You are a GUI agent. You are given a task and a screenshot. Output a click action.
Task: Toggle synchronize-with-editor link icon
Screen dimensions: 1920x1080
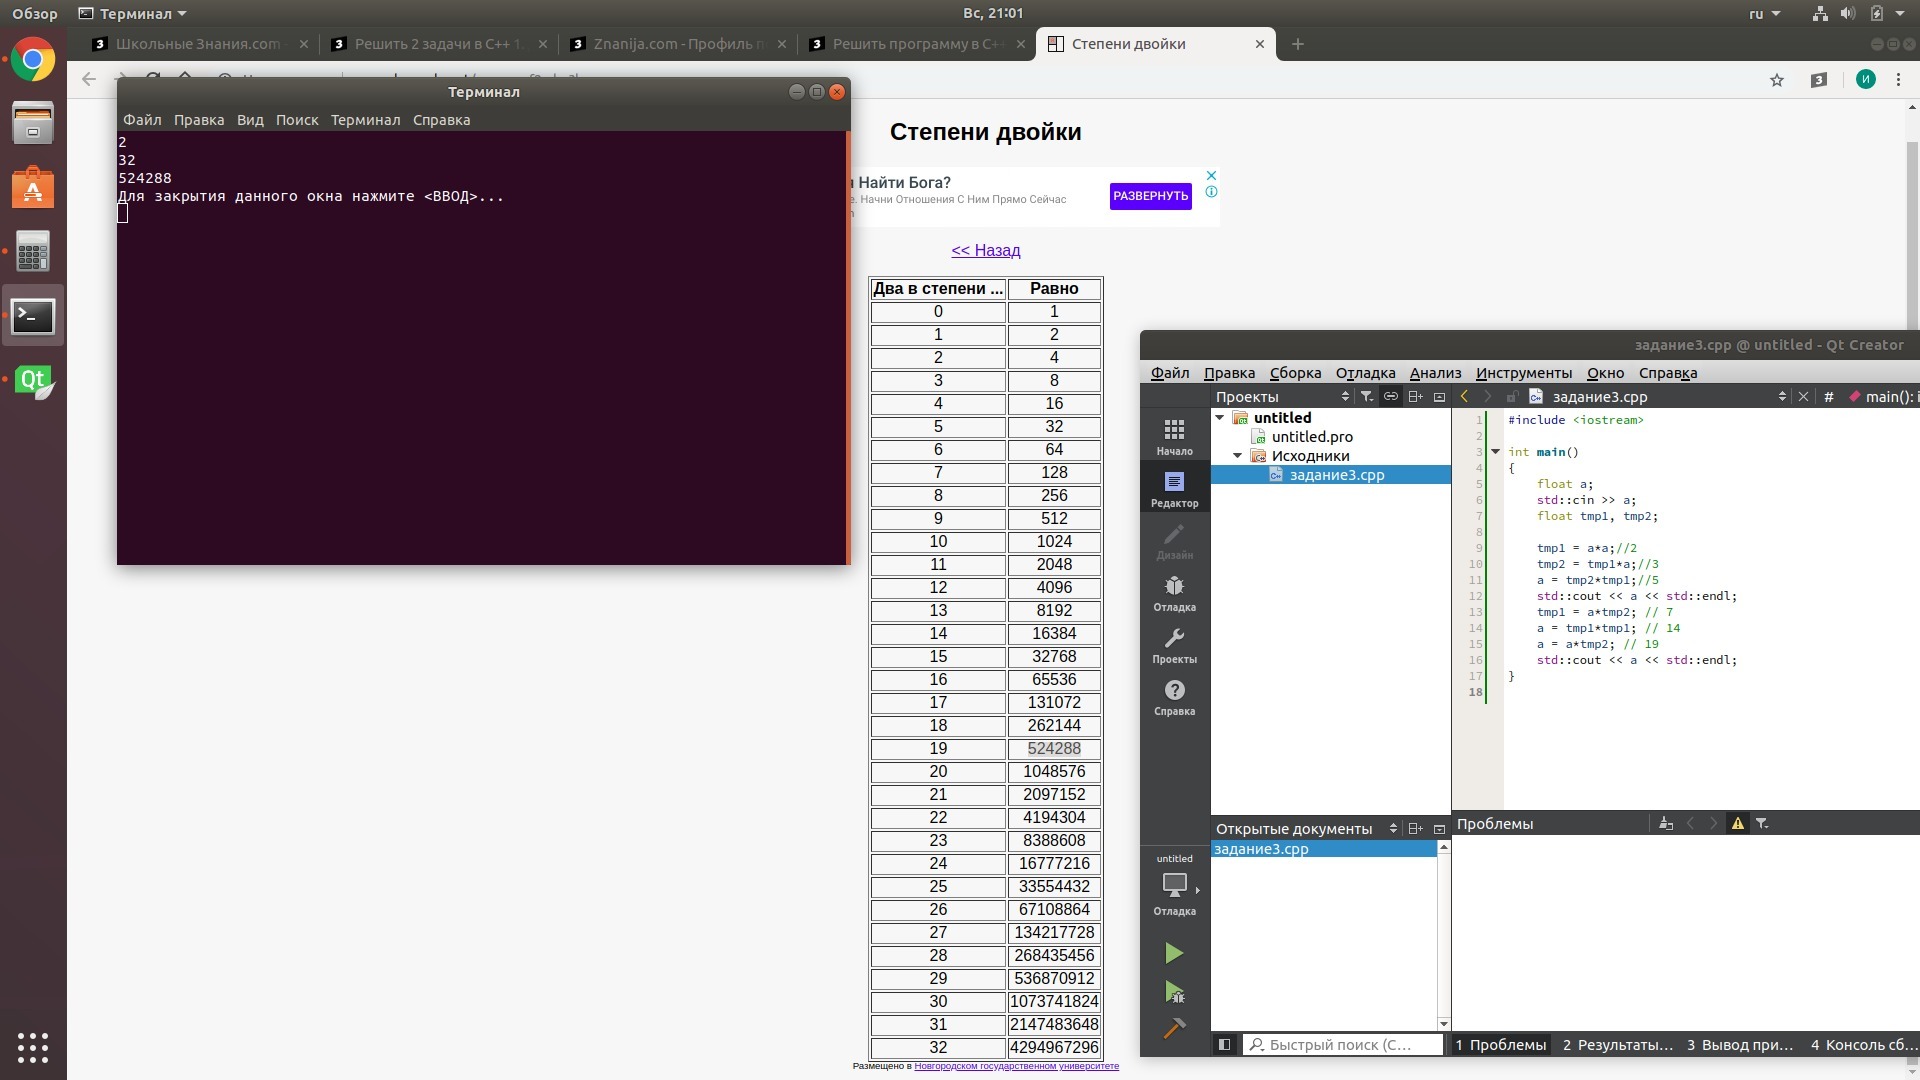click(x=1390, y=397)
